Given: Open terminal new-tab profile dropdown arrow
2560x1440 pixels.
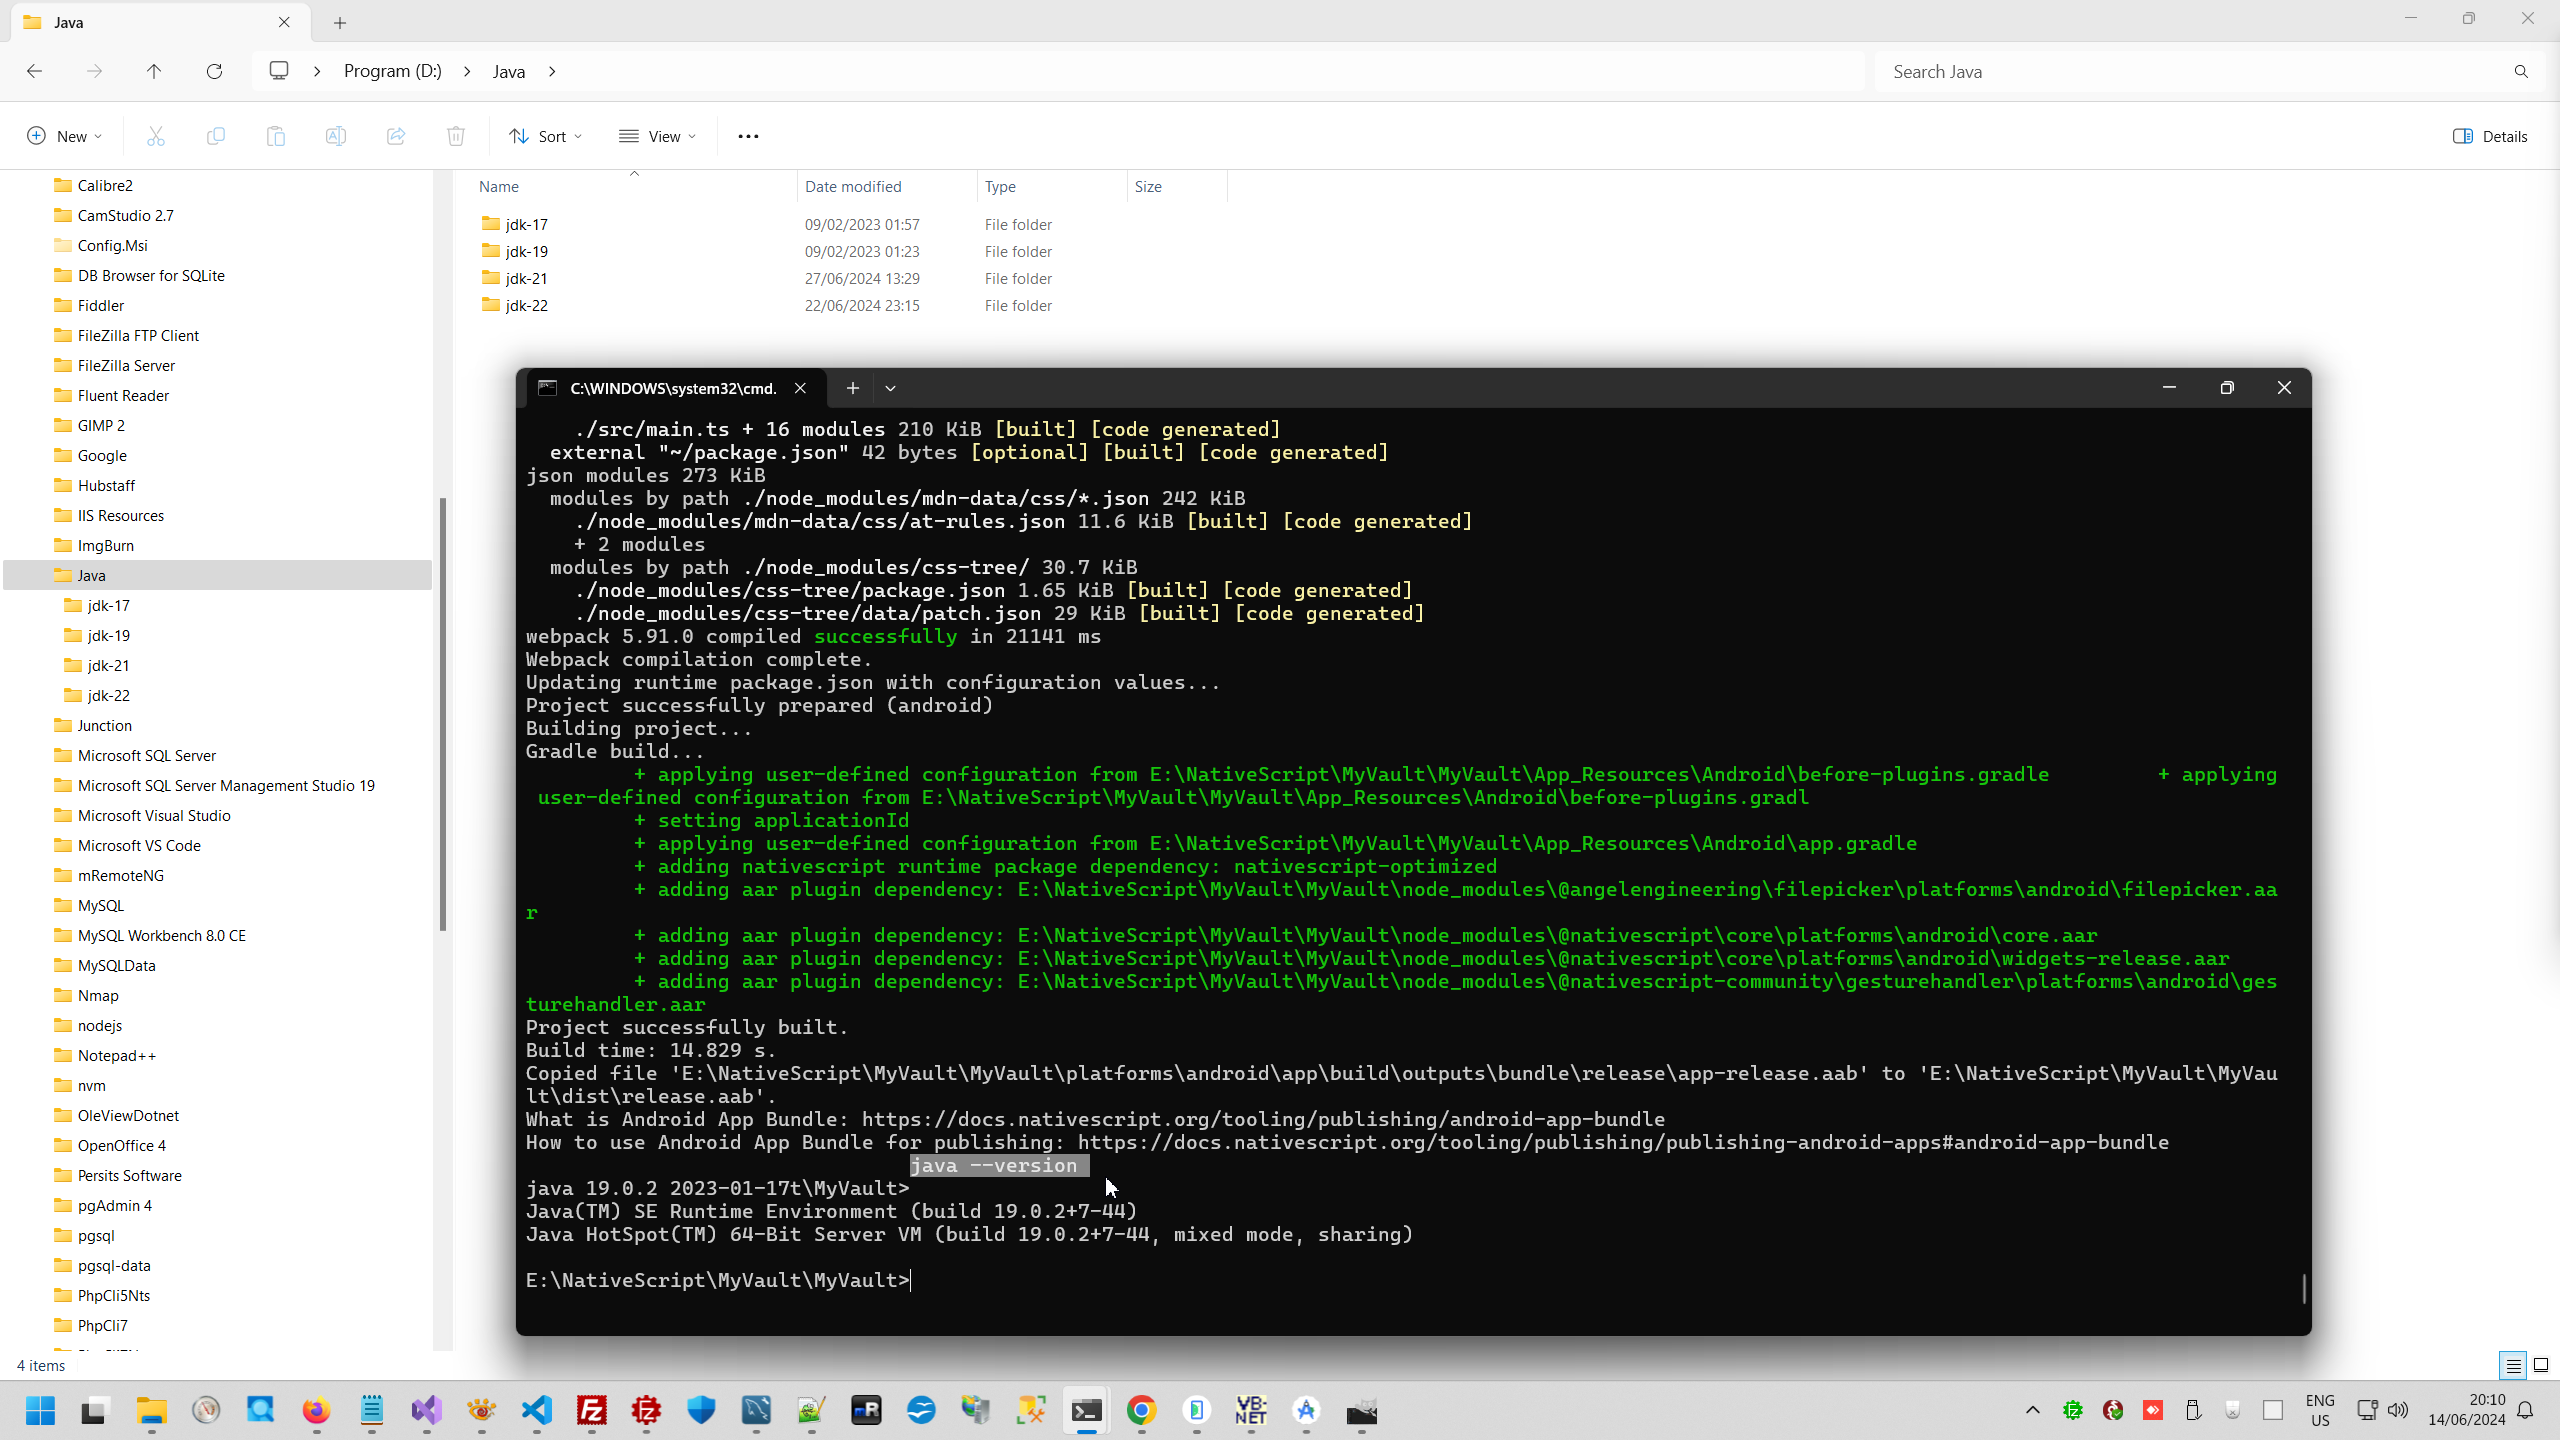Looking at the screenshot, I should point(890,388).
